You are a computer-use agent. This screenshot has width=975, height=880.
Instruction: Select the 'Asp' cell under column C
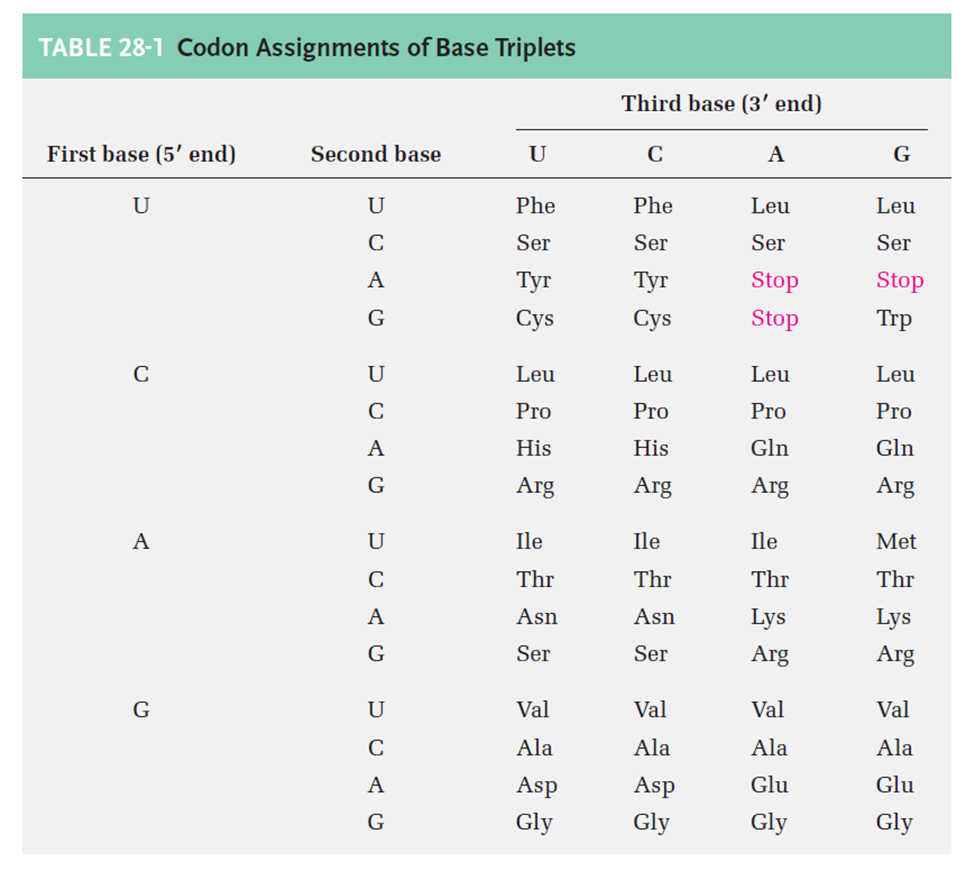coord(654,786)
